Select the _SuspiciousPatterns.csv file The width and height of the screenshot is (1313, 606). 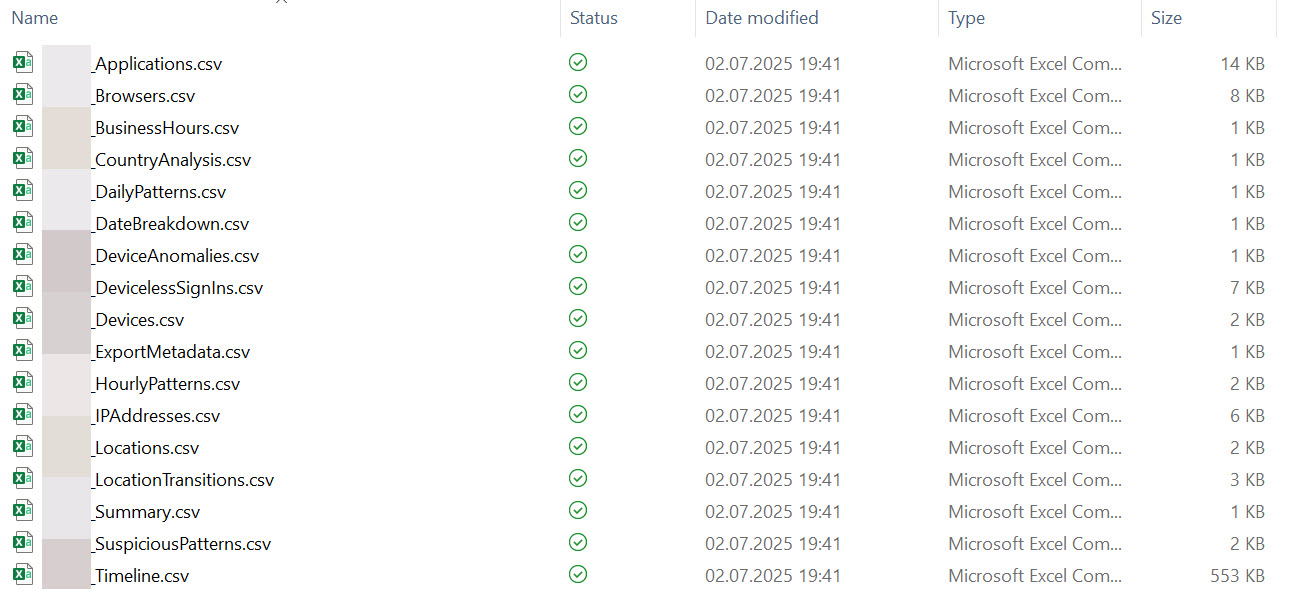[x=182, y=544]
